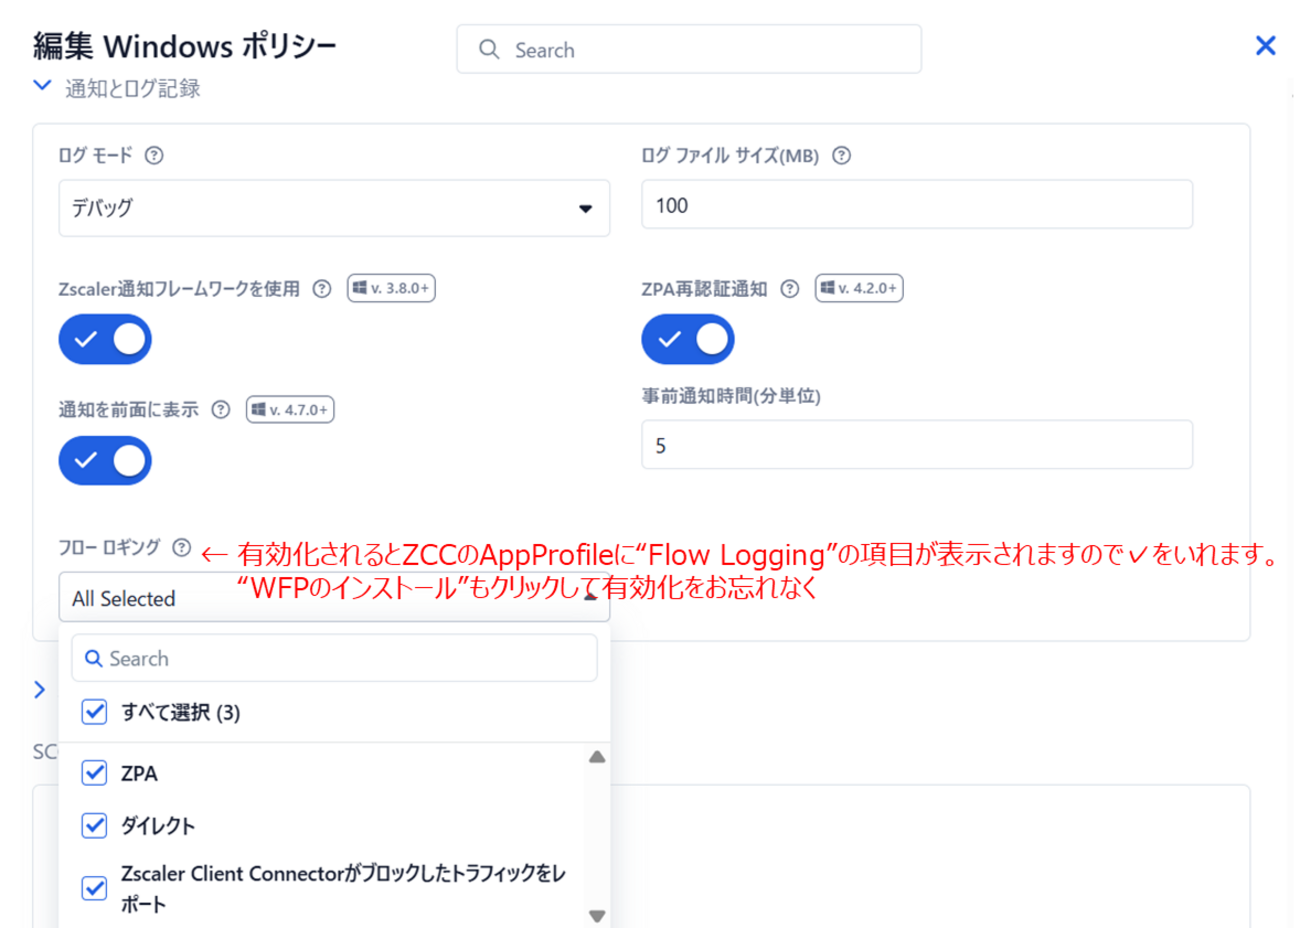Click the dropdown list scroll up arrow
The height and width of the screenshot is (928, 1300).
(x=597, y=757)
